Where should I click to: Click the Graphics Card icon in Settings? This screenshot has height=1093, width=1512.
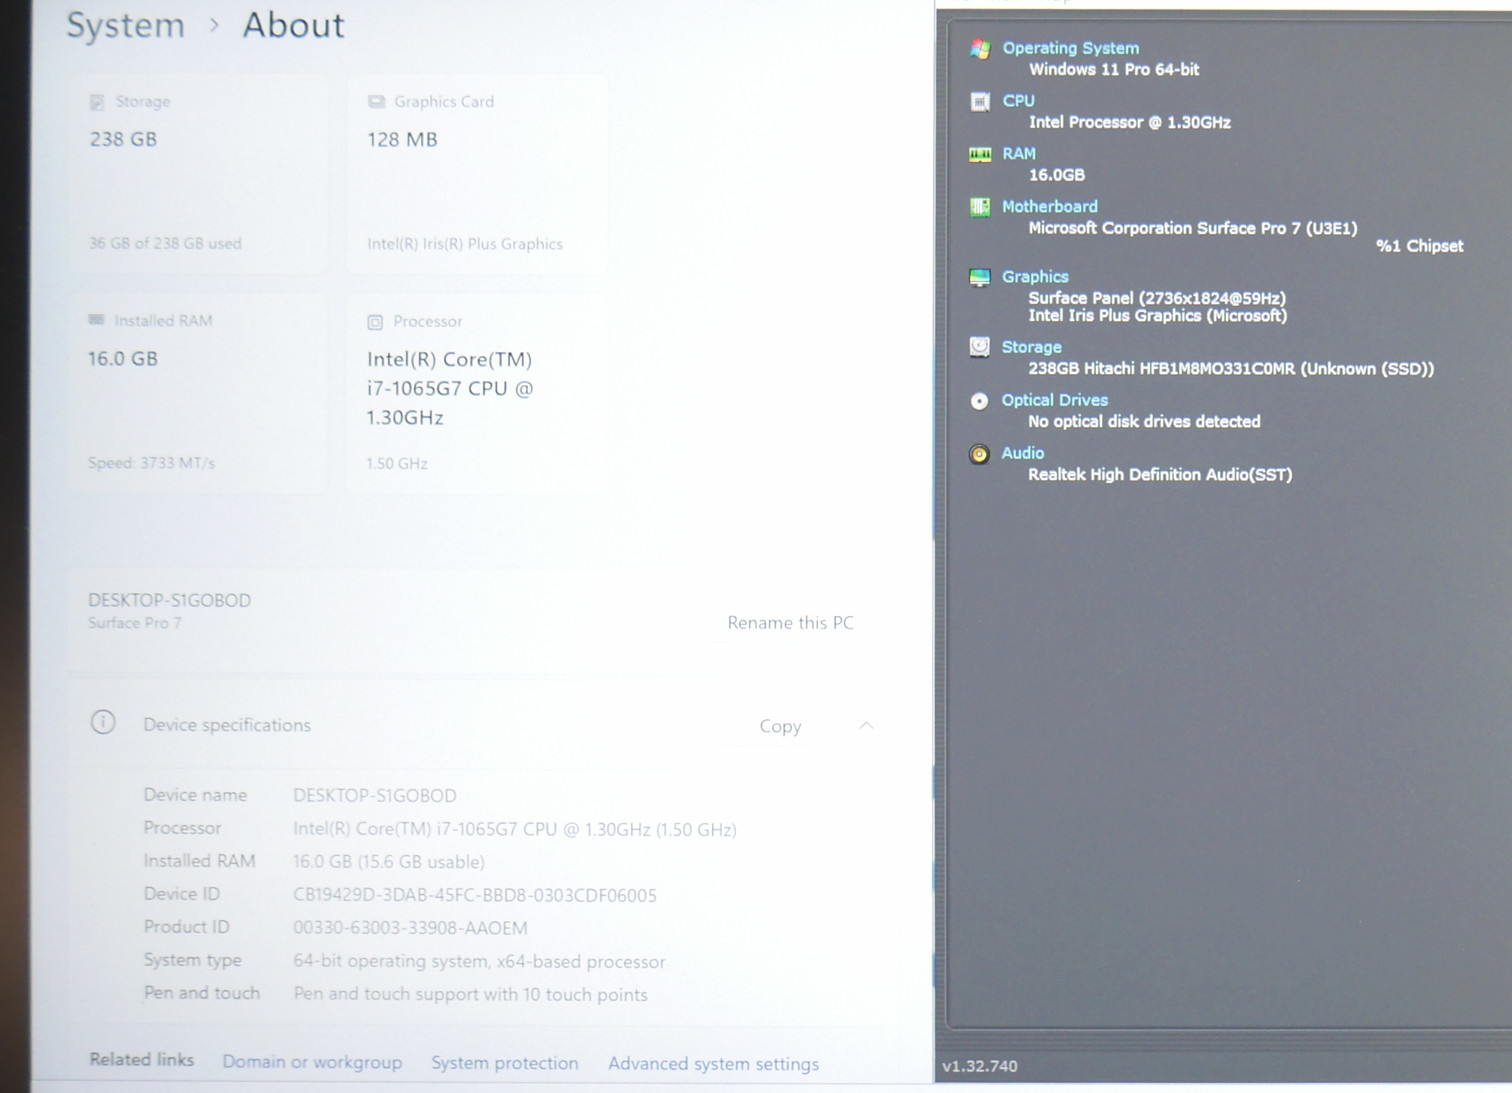(x=376, y=102)
